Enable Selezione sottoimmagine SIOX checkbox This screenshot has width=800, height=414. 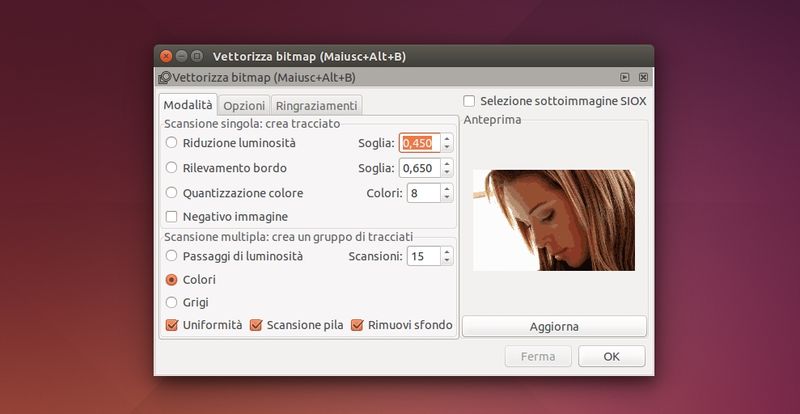click(x=469, y=101)
